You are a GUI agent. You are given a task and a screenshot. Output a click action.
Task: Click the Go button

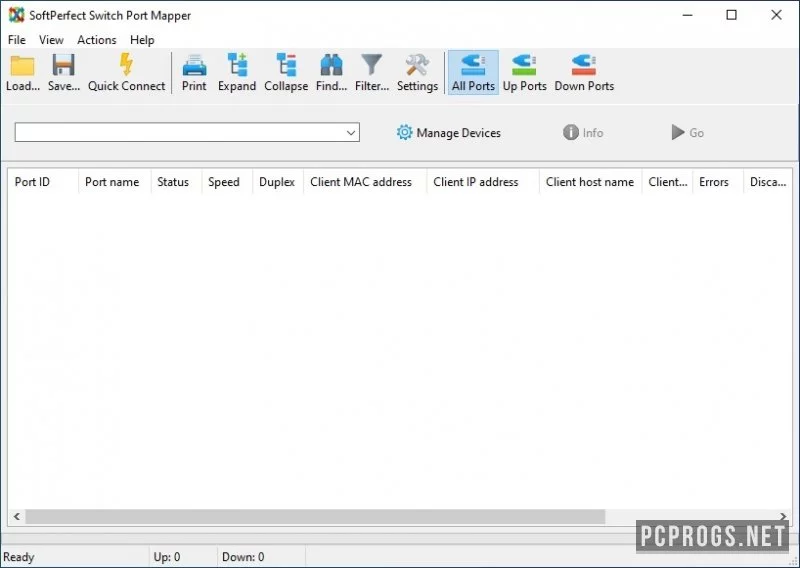pyautogui.click(x=688, y=133)
